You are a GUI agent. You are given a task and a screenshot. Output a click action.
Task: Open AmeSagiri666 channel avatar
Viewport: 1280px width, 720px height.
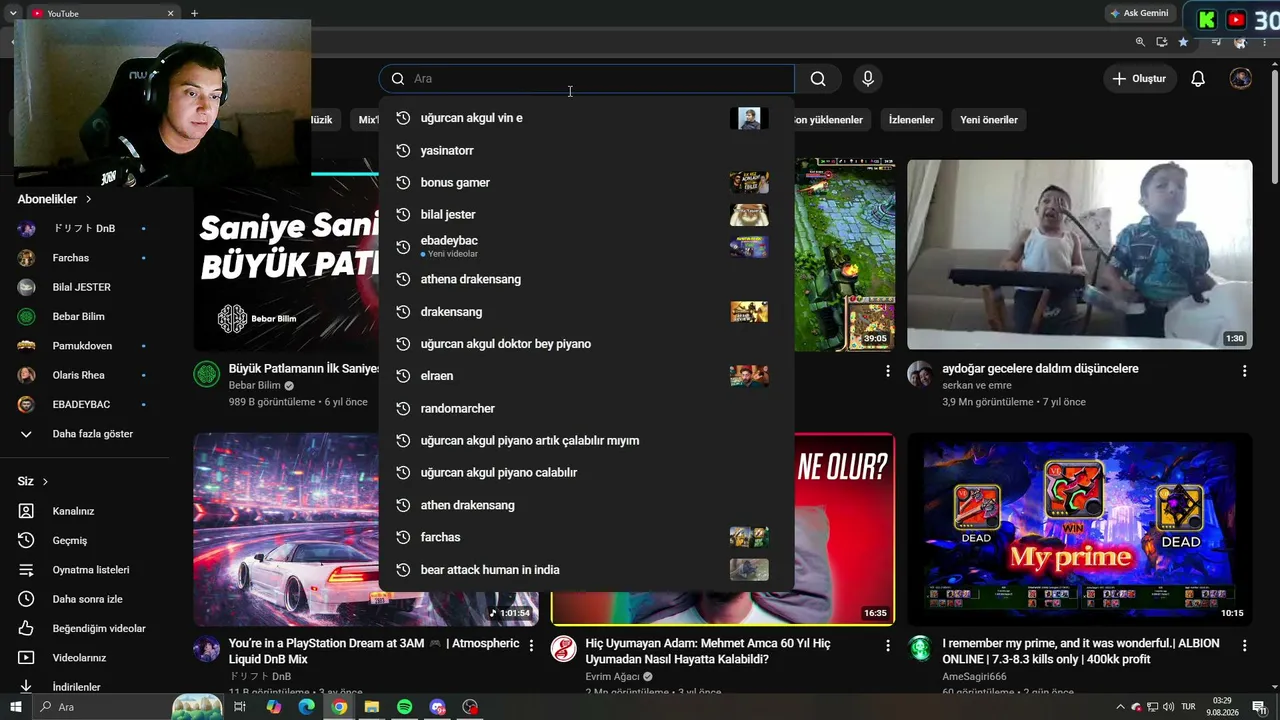[920, 649]
